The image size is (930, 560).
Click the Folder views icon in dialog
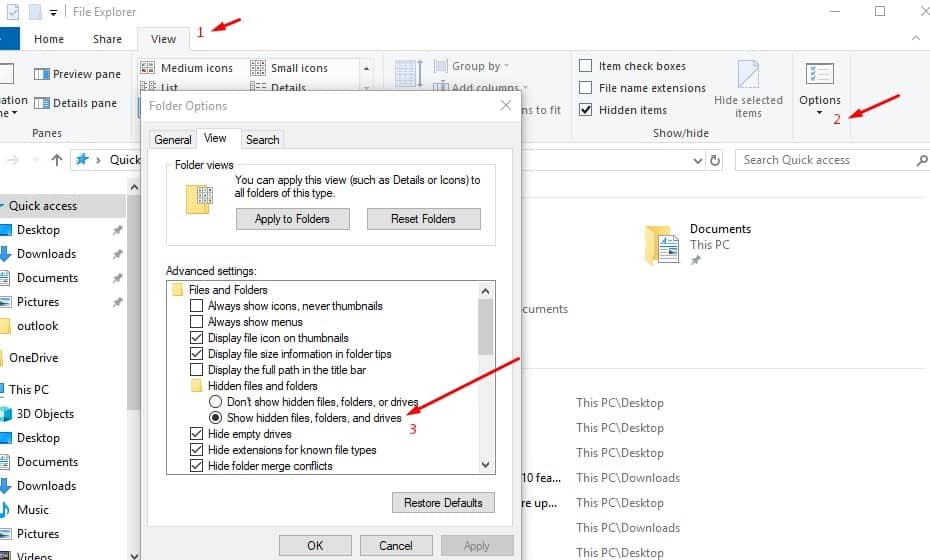pos(199,199)
